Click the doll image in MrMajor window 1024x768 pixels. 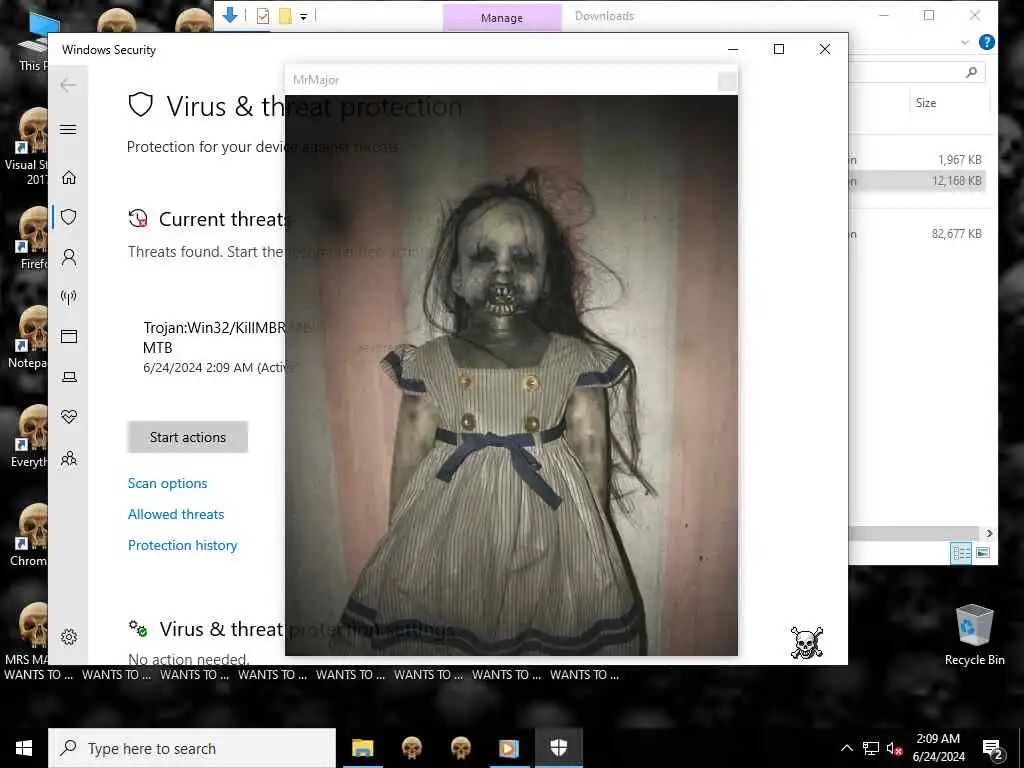511,375
